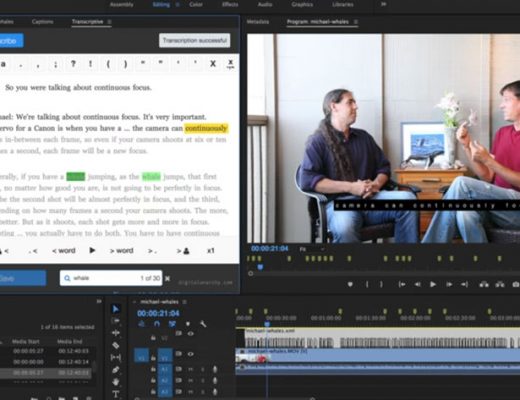The height and width of the screenshot is (400, 520).
Task: Open Transcriptive panel hamburger menu
Action: click(109, 22)
